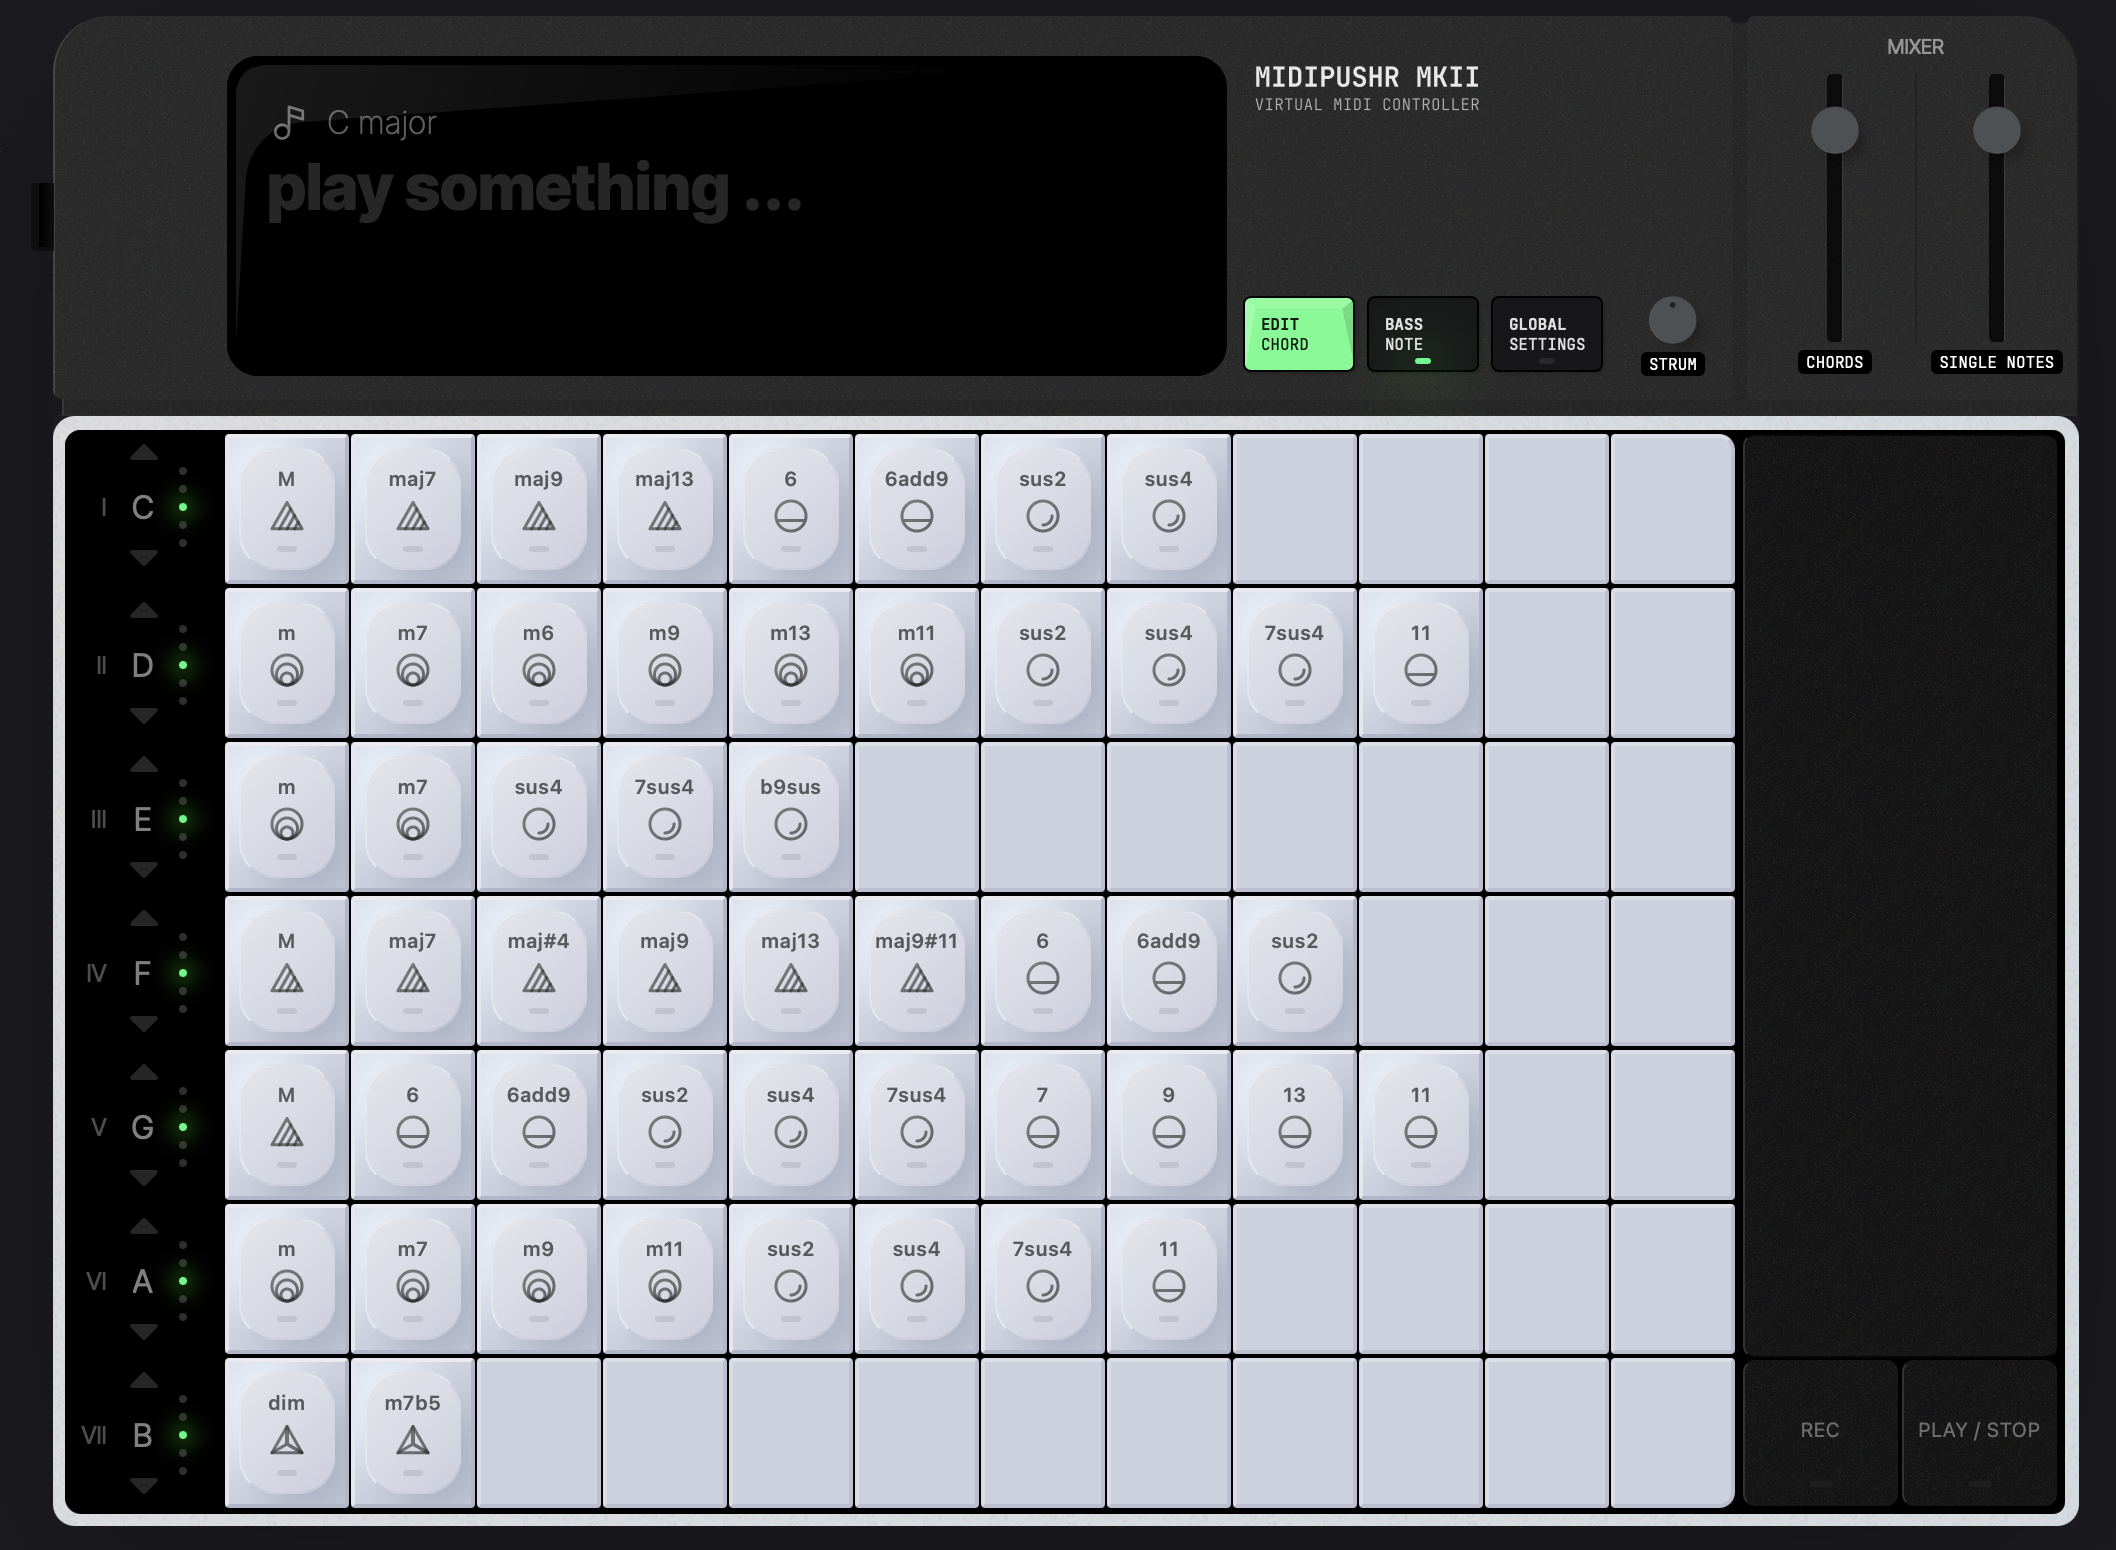Toggle the Edit Chord mode
Image resolution: width=2116 pixels, height=1550 pixels.
pos(1299,334)
